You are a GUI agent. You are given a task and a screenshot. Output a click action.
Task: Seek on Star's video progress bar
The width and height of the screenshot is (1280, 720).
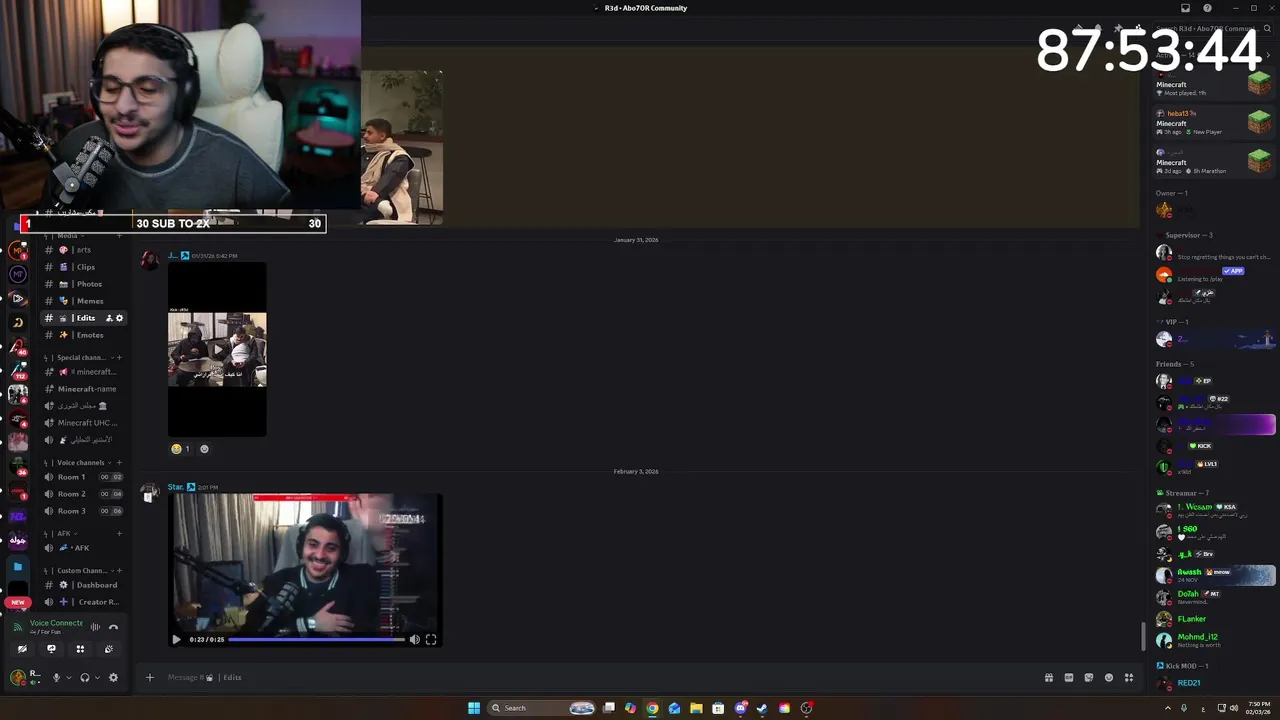[x=316, y=639]
